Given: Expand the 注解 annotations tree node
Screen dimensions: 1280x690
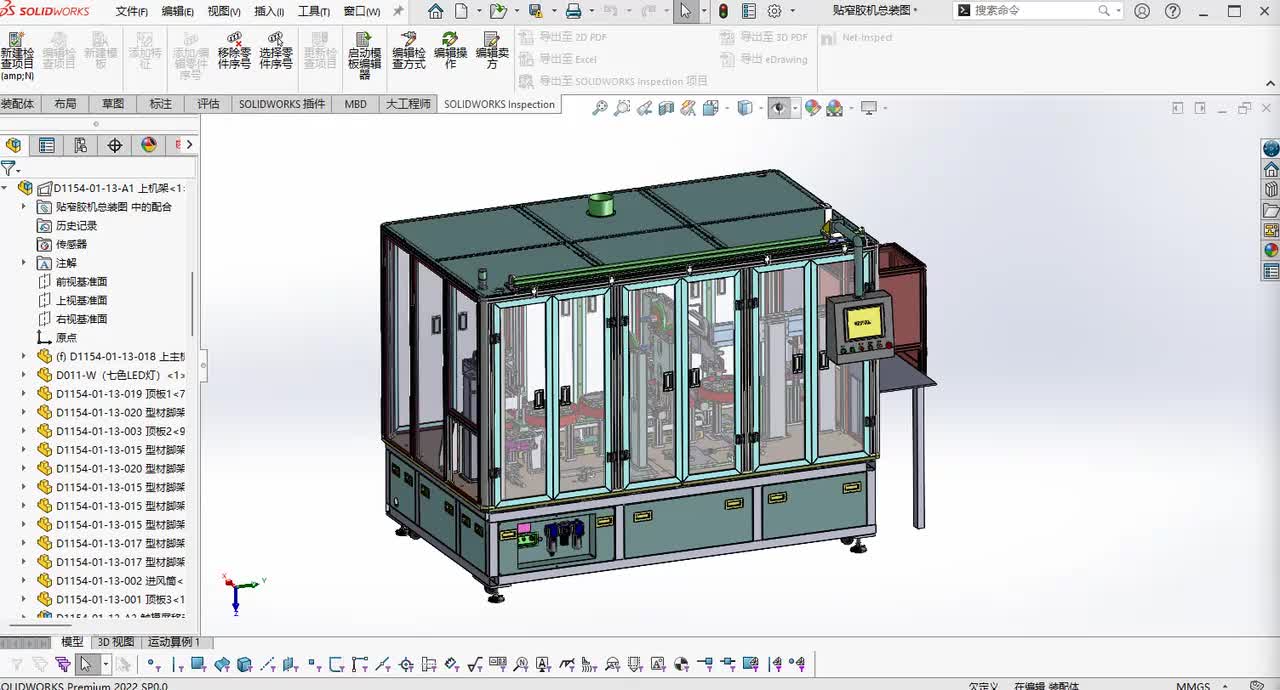Looking at the screenshot, I should pos(24,263).
